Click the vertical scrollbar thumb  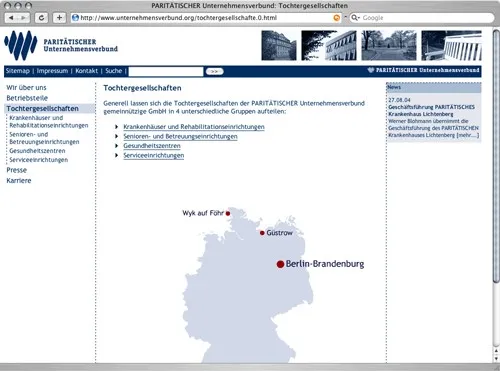(496, 156)
